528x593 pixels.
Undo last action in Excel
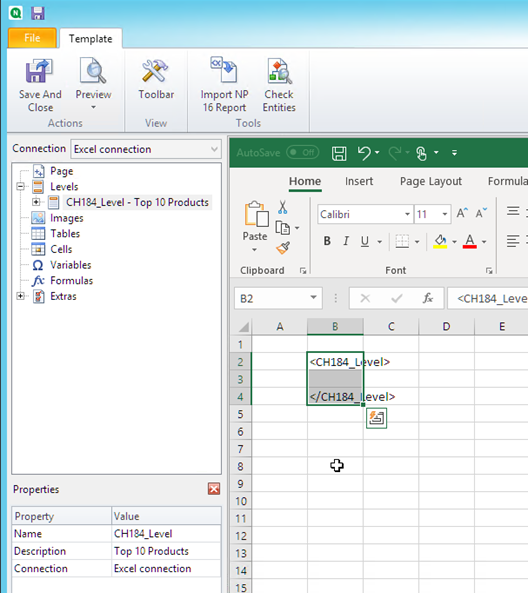[x=364, y=153]
